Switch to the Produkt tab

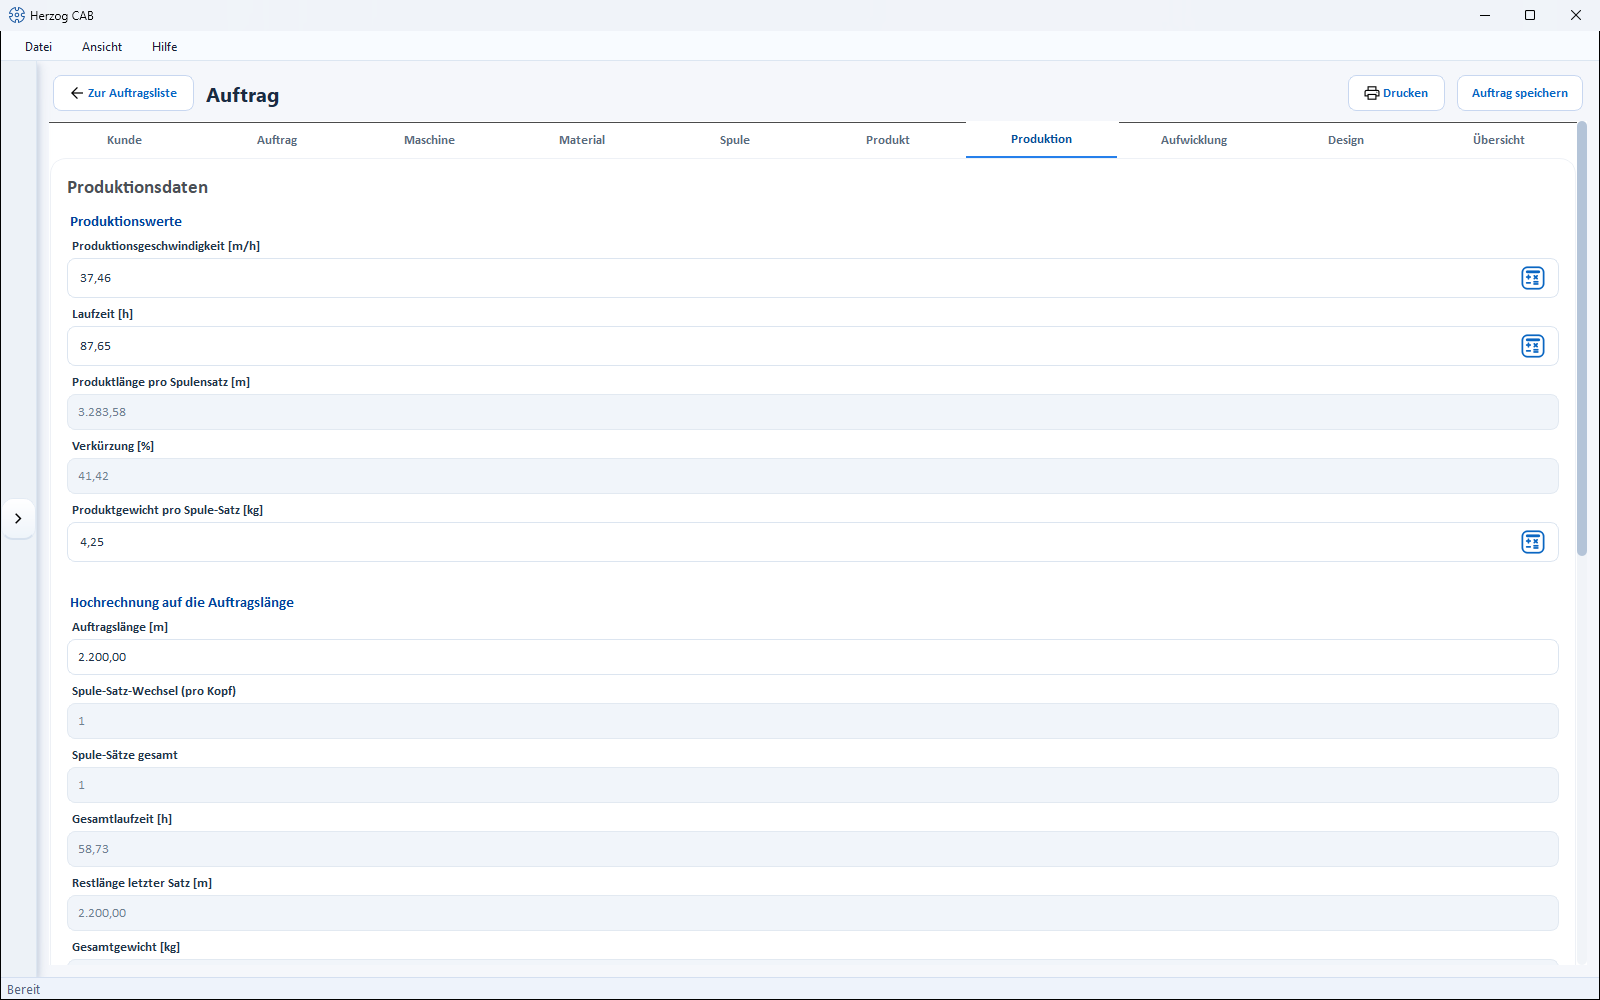(888, 140)
